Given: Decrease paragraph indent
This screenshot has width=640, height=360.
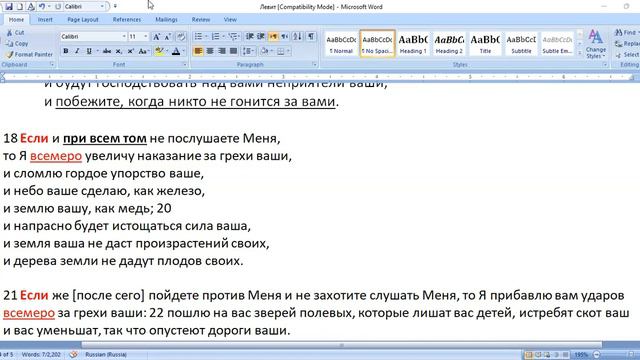Looking at the screenshot, I should pos(250,37).
